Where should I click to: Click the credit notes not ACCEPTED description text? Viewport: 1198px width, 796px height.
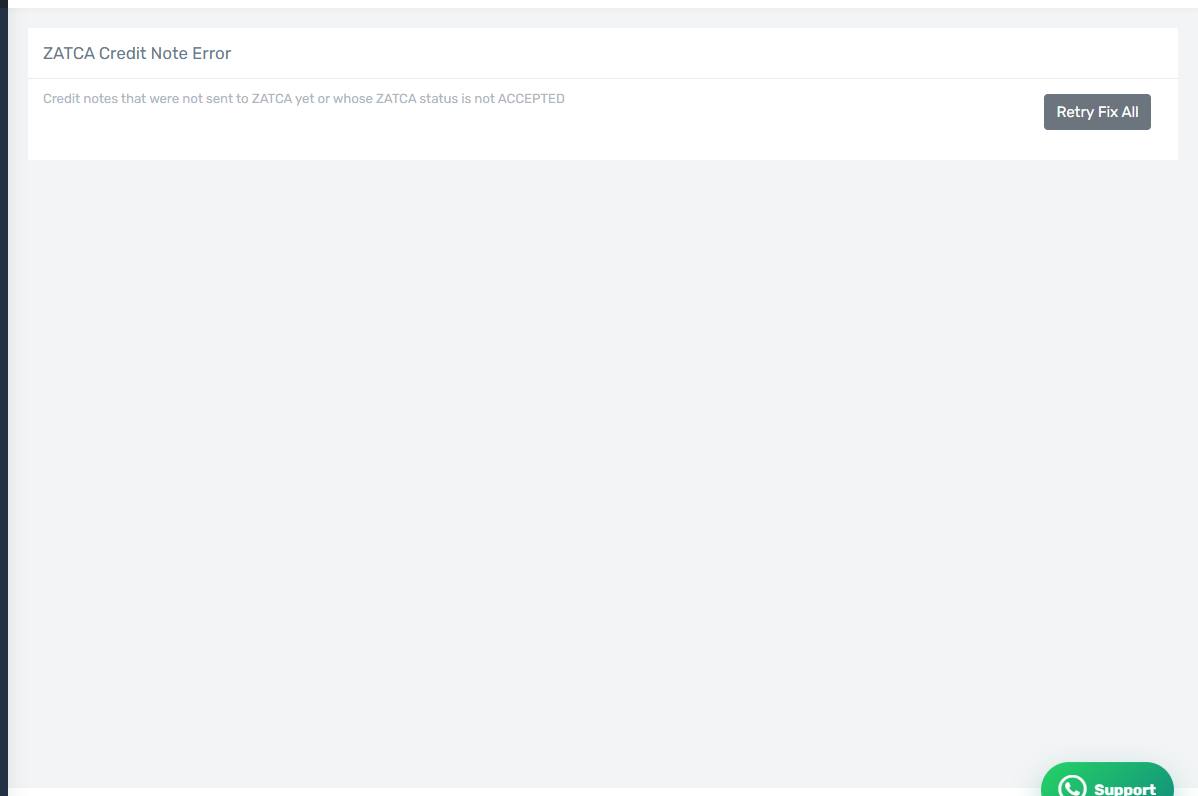(x=303, y=99)
